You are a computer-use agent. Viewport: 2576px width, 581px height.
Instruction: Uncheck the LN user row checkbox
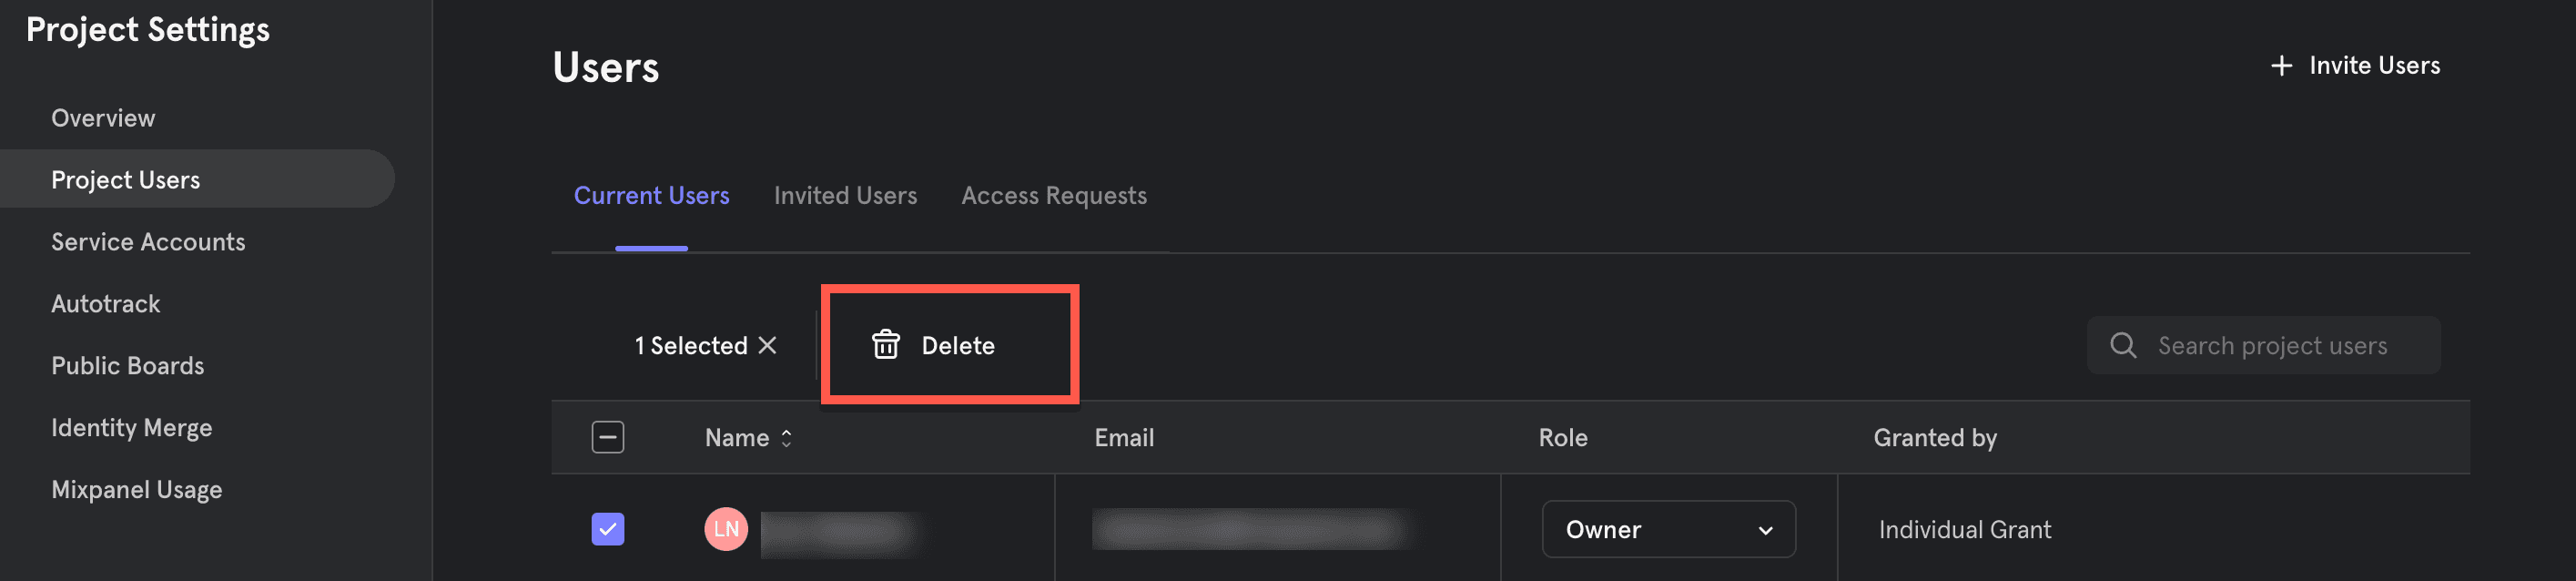coord(608,529)
